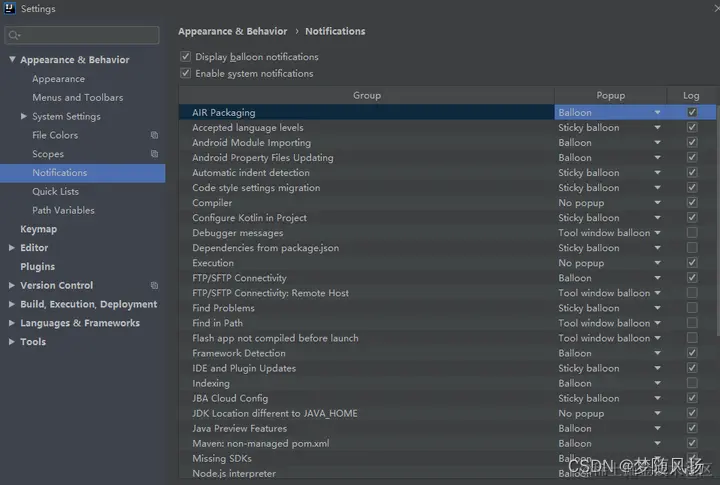
Task: Open Appearance settings page
Action: 58,79
